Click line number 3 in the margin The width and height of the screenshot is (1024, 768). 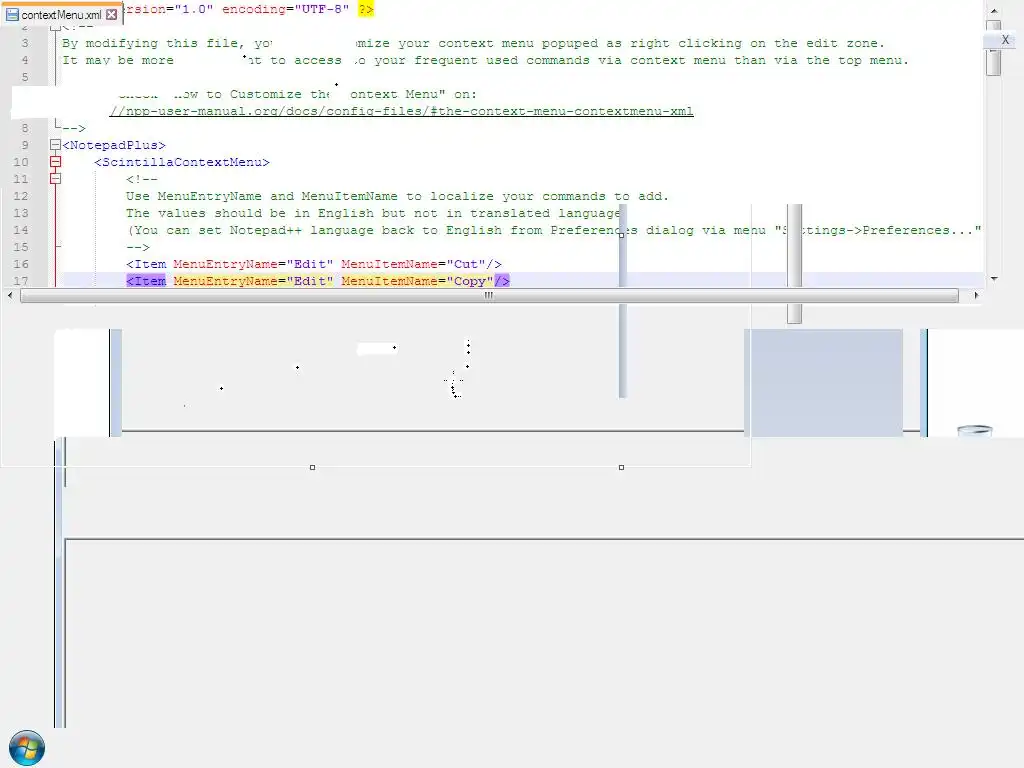(x=25, y=43)
